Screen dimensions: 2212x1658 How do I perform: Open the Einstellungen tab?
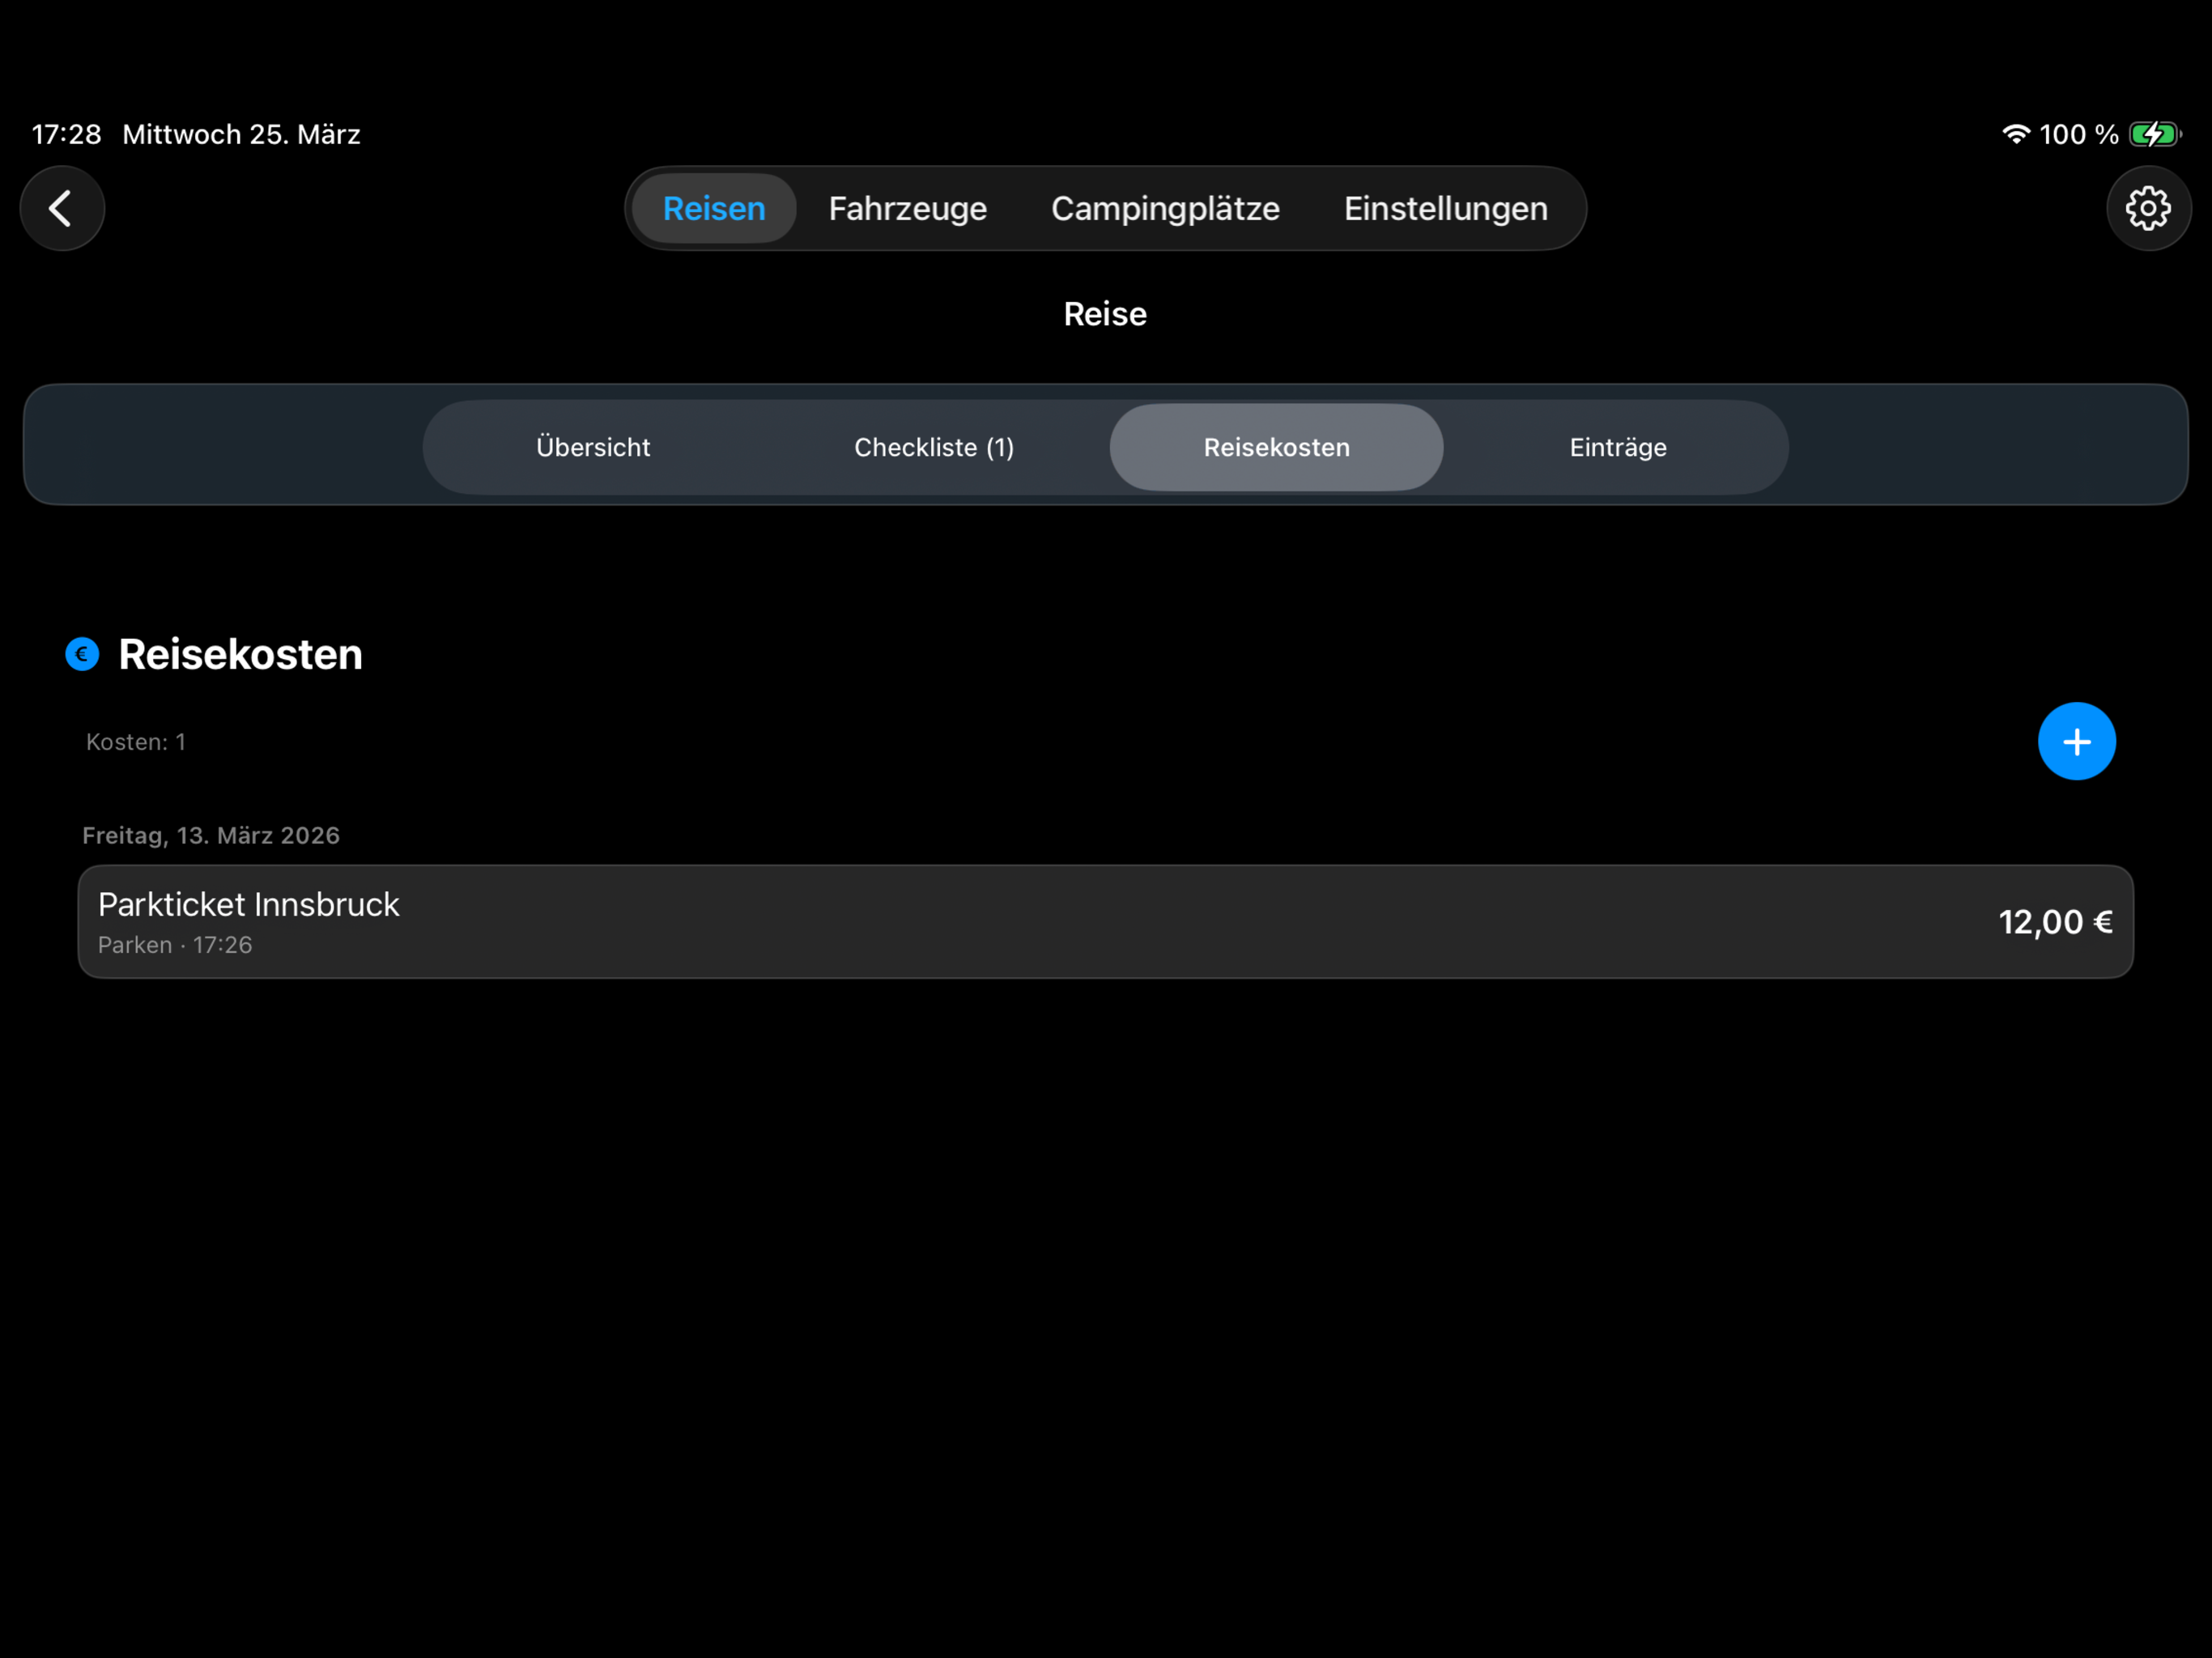(1445, 208)
